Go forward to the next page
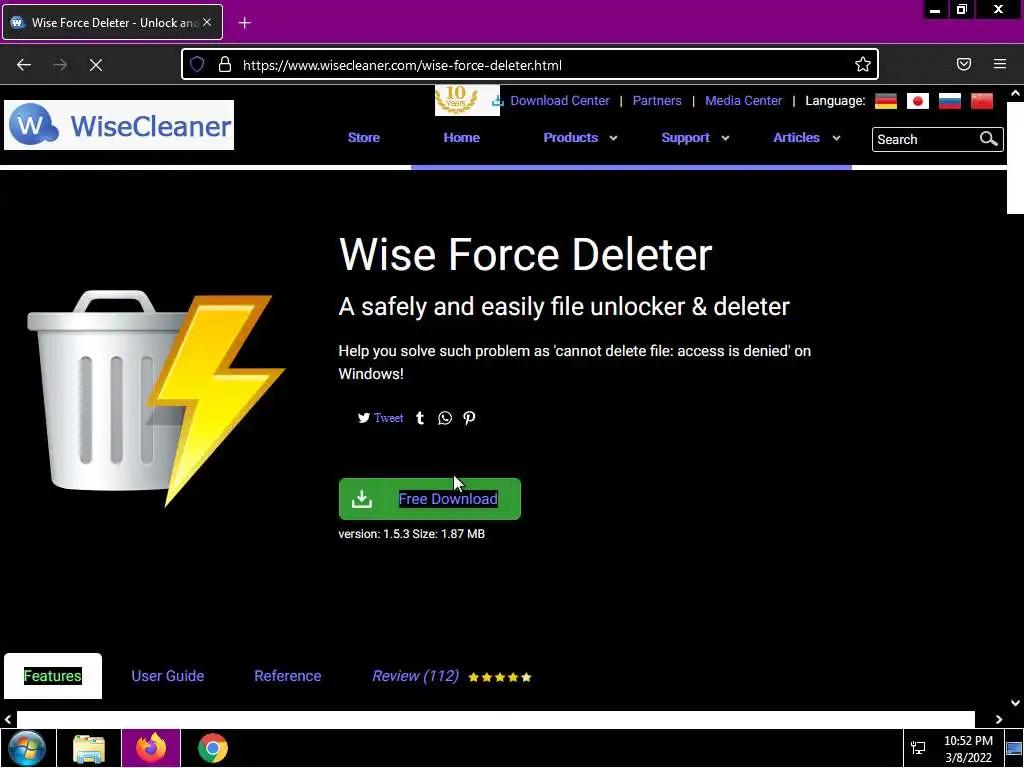 [x=60, y=65]
